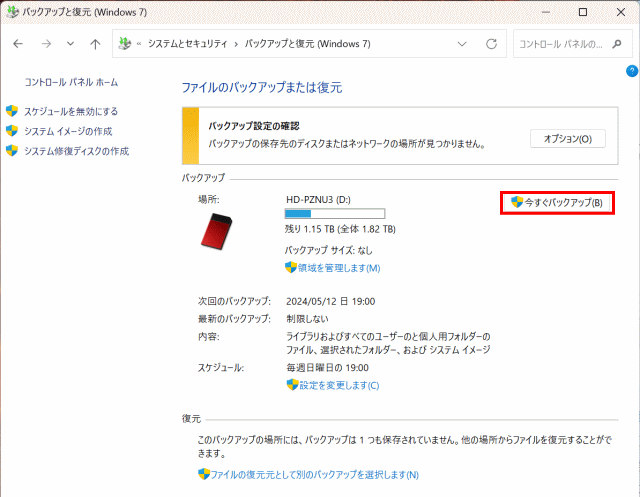Screen dimensions: 640x497
Task: Click システム修復ディスクの作成 link
Action: [76, 151]
